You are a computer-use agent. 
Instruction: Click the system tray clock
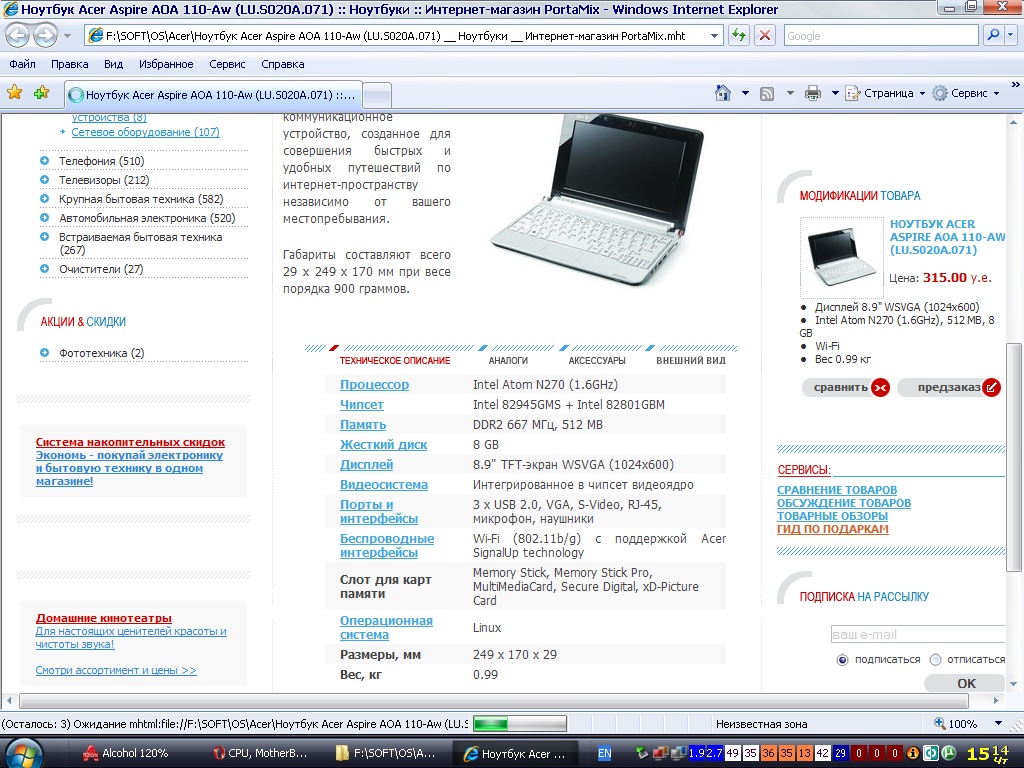(x=987, y=753)
